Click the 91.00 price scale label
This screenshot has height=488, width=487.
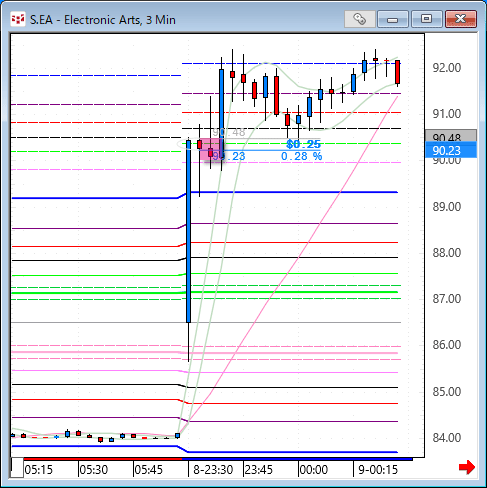point(447,114)
